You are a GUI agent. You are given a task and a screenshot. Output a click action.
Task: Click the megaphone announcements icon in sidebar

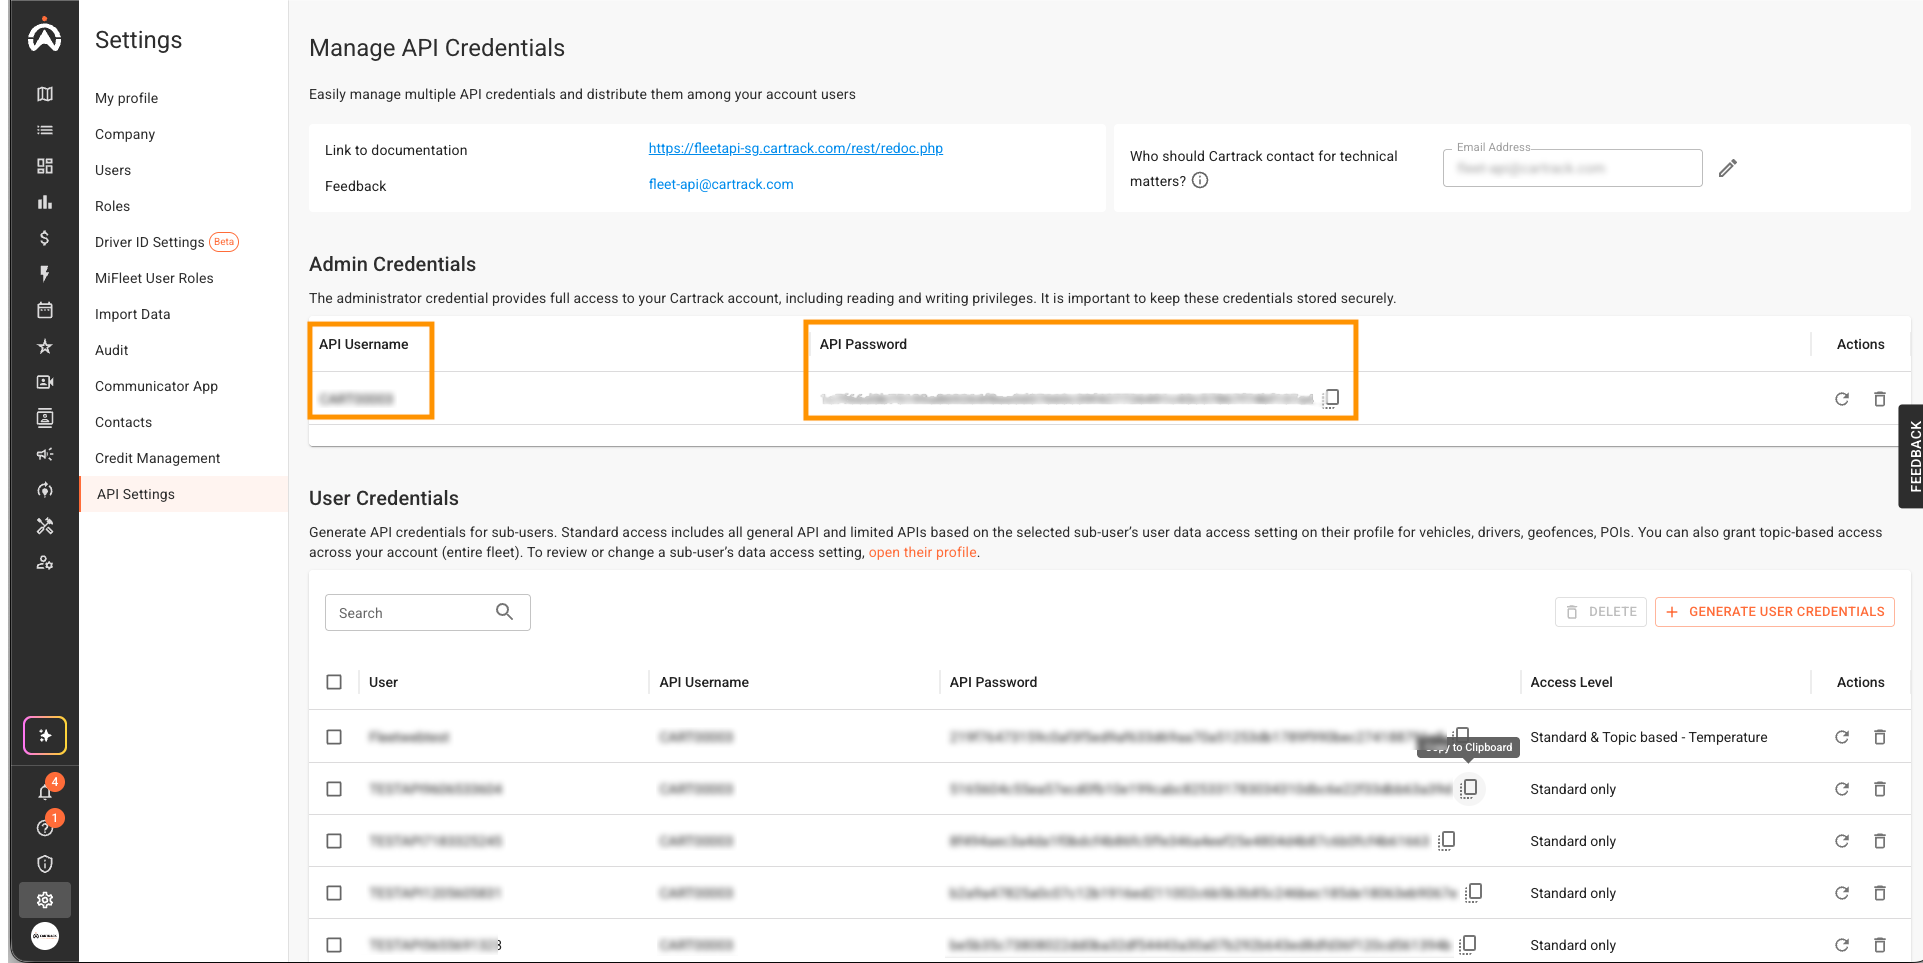[44, 453]
